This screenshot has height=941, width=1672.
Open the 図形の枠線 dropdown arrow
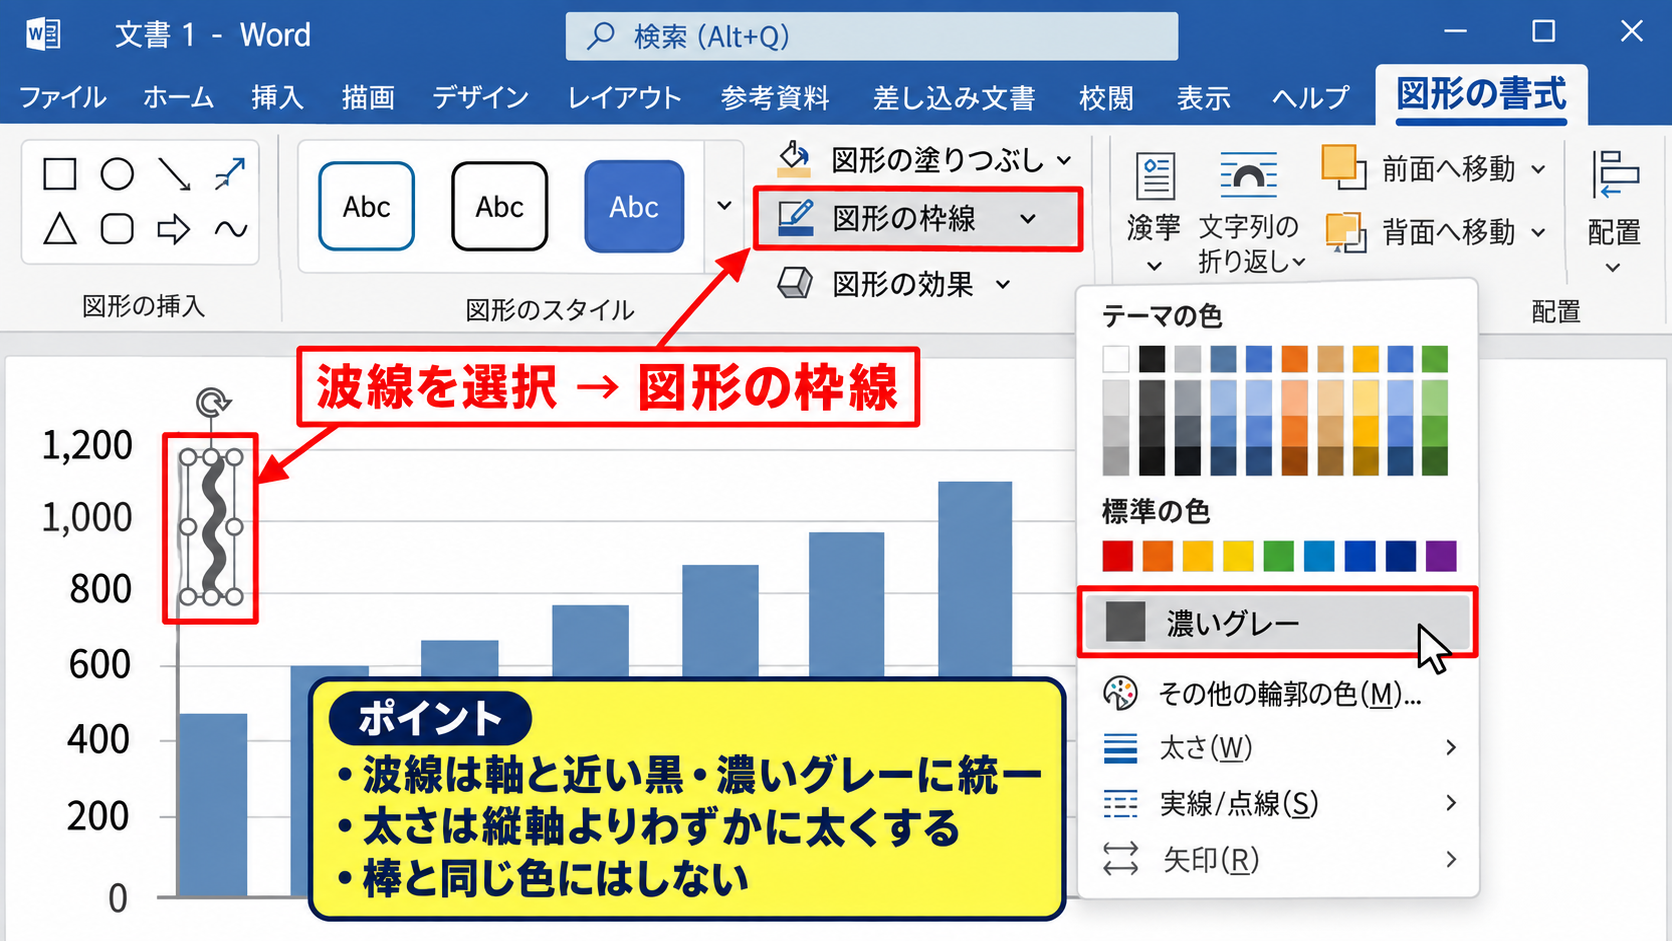click(1028, 219)
